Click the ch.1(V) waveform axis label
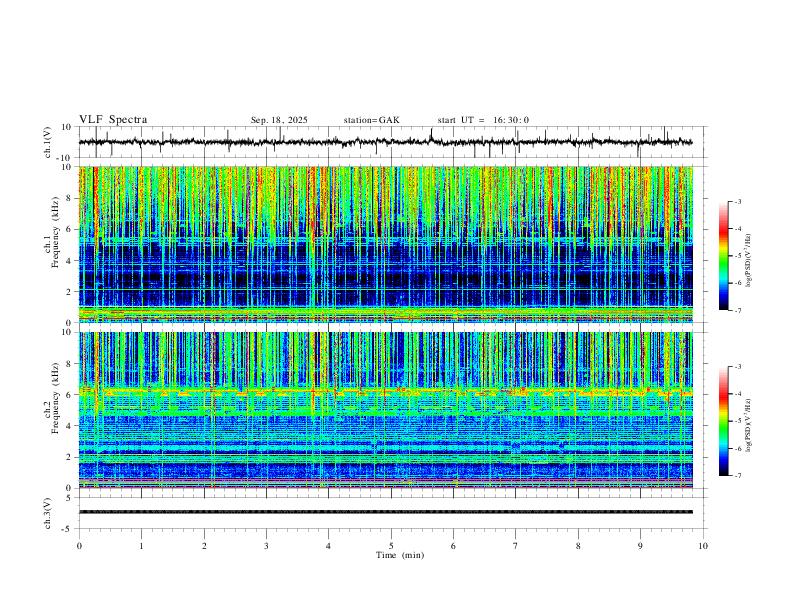This screenshot has width=792, height=612. (48, 142)
